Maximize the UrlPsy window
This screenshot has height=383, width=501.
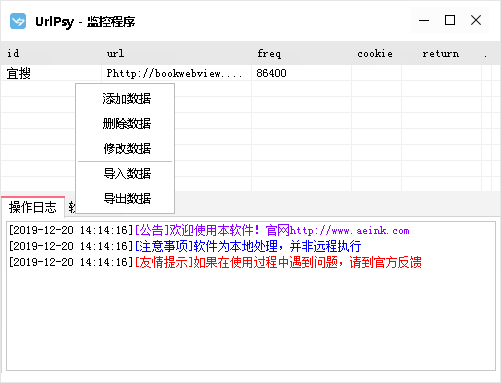(x=450, y=20)
